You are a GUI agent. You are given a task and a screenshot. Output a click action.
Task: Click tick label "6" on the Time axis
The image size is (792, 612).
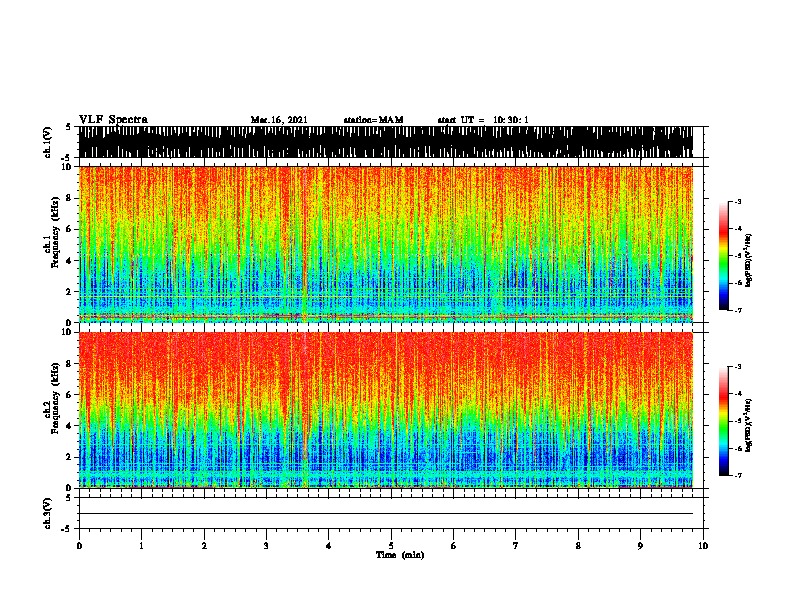pyautogui.click(x=454, y=546)
